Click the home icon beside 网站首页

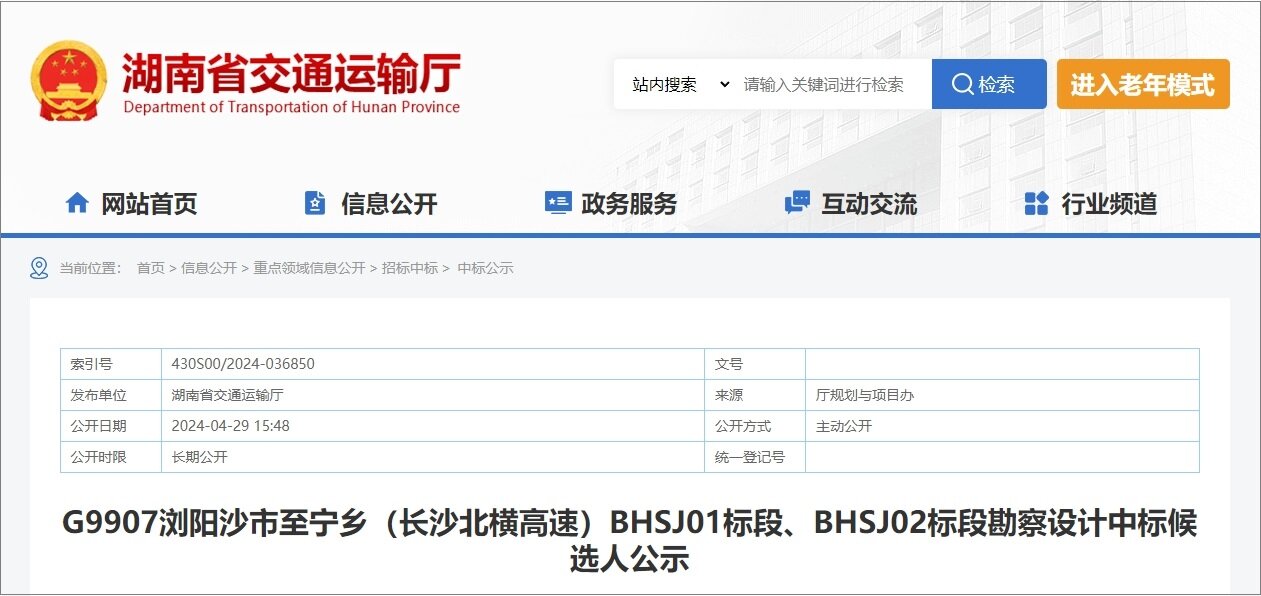pos(77,204)
